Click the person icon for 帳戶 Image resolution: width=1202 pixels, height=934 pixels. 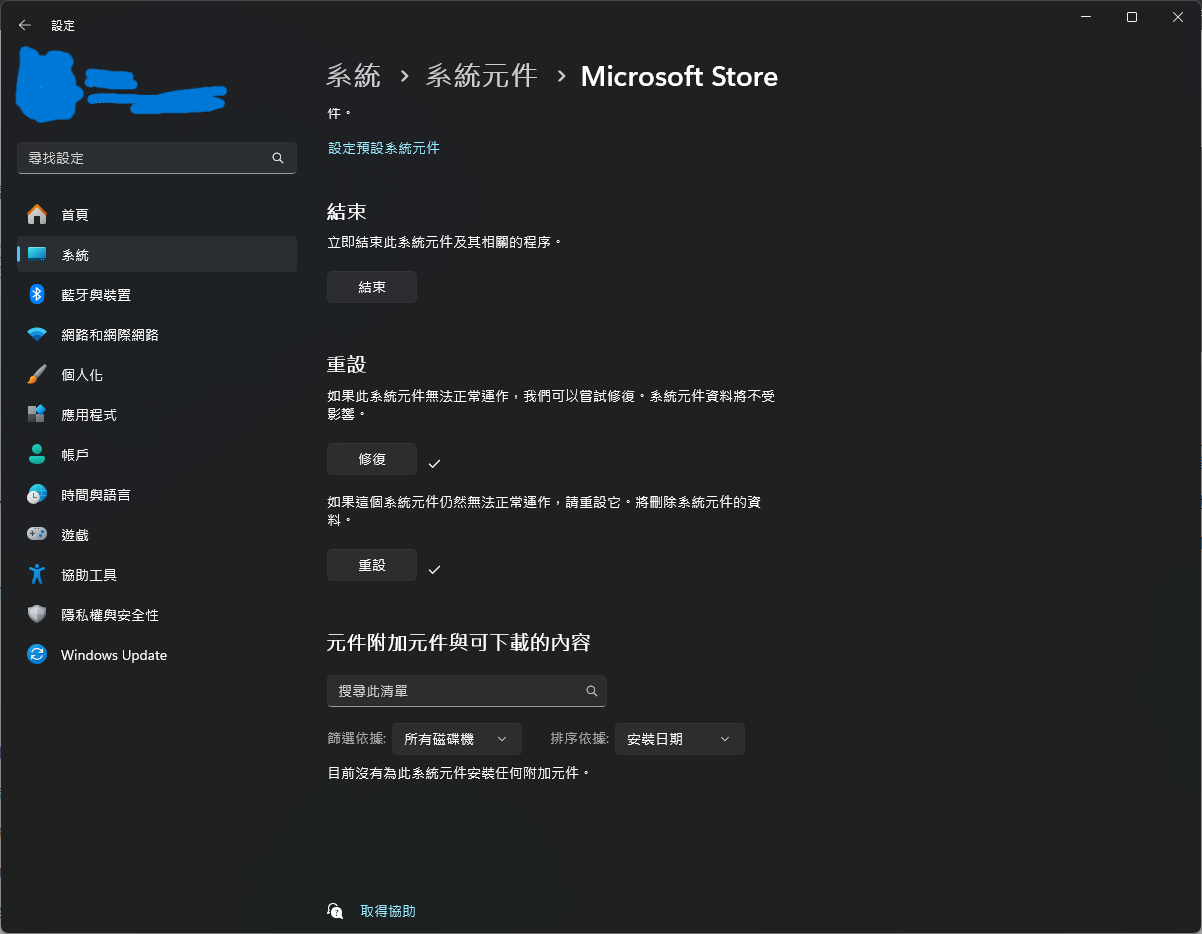(x=37, y=454)
